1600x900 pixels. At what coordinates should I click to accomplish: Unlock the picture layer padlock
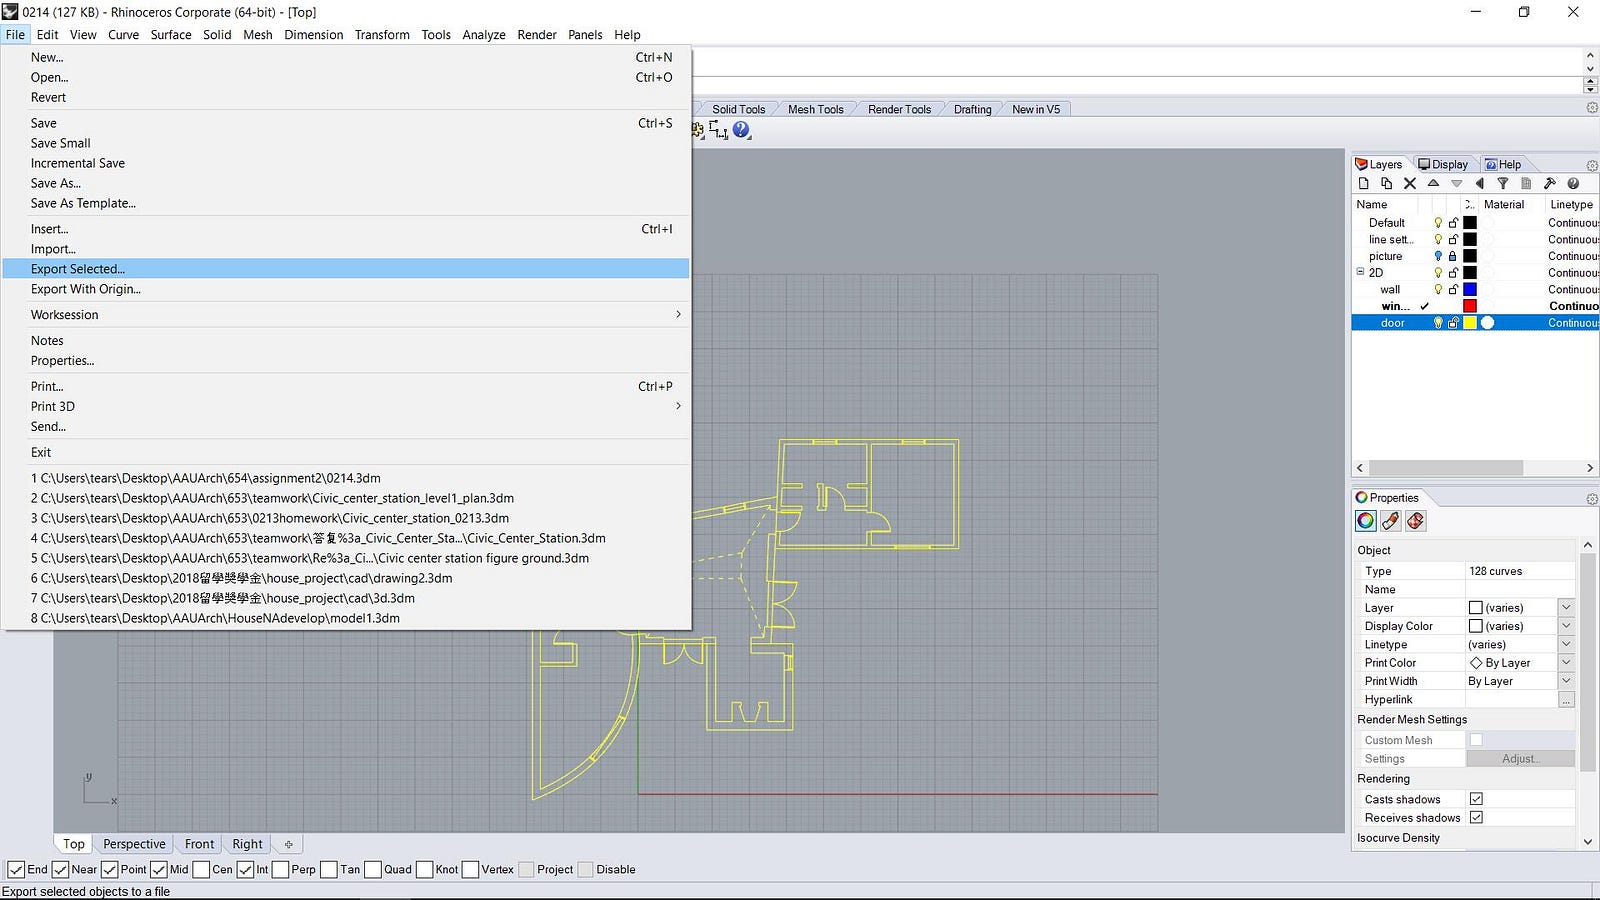(x=1453, y=257)
